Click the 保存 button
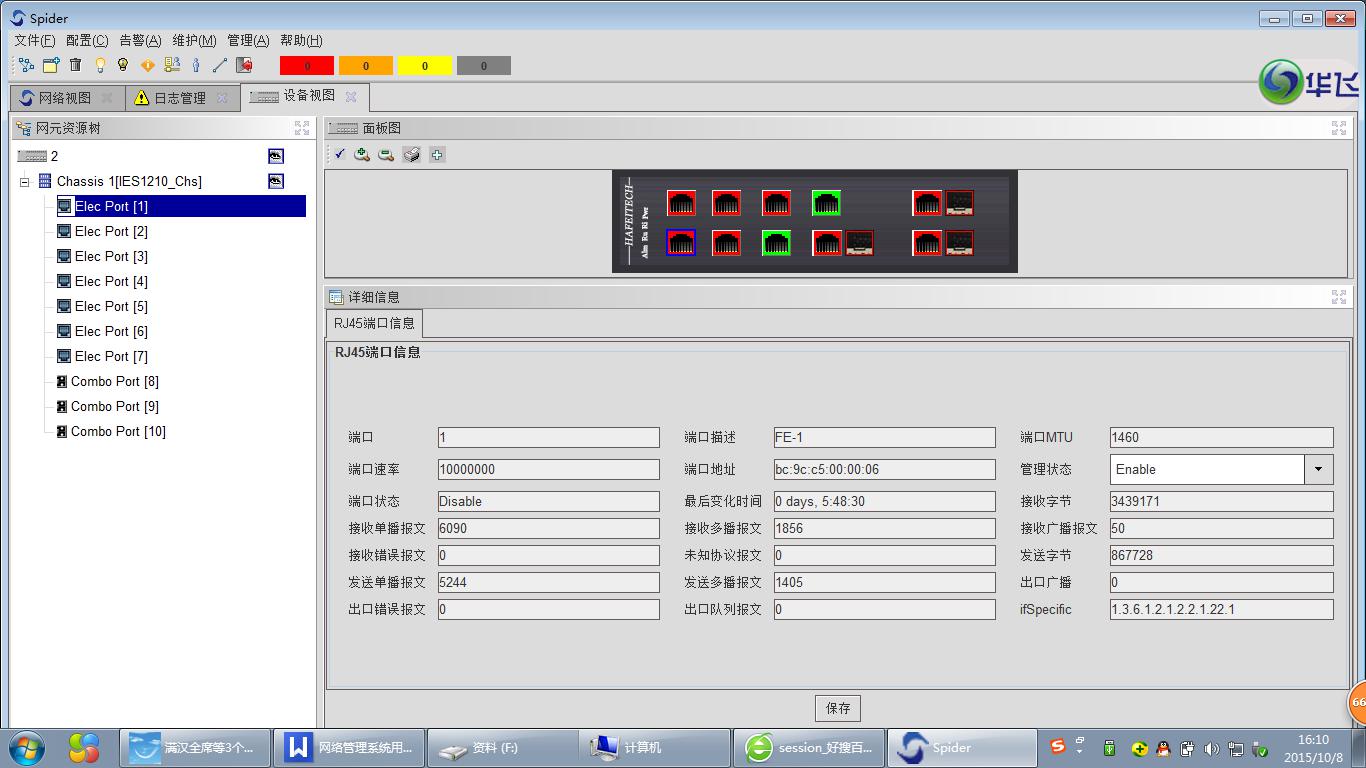1366x768 pixels. point(838,708)
